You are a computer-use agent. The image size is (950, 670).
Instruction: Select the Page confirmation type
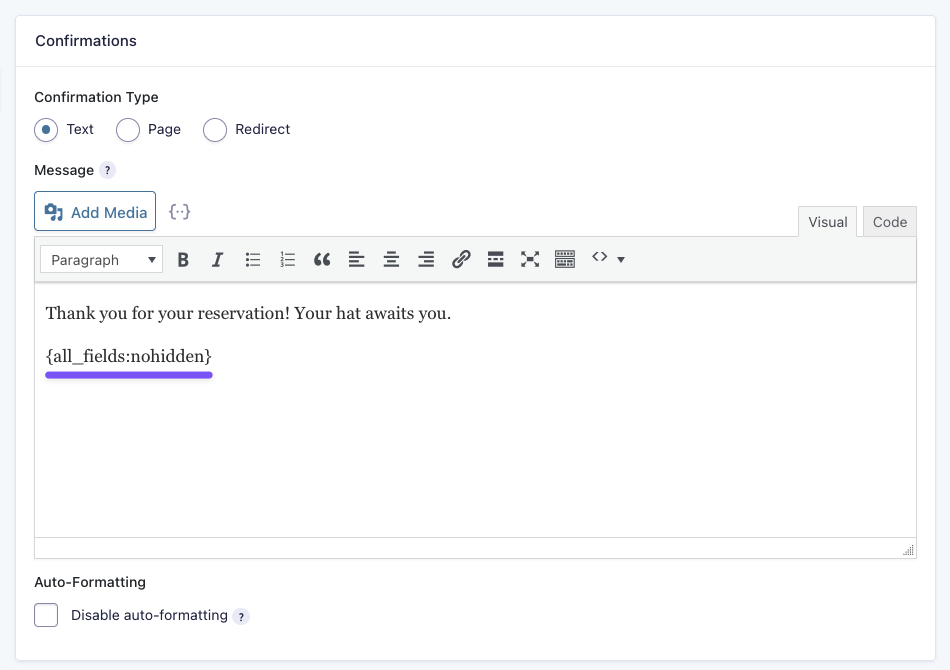point(128,130)
